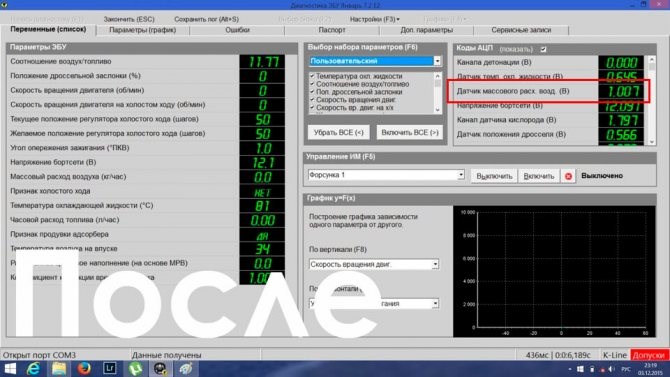Expand the Скорость вращения двиг. vertical axis dropdown
Viewport: 670px width, 377px height.
[435, 264]
